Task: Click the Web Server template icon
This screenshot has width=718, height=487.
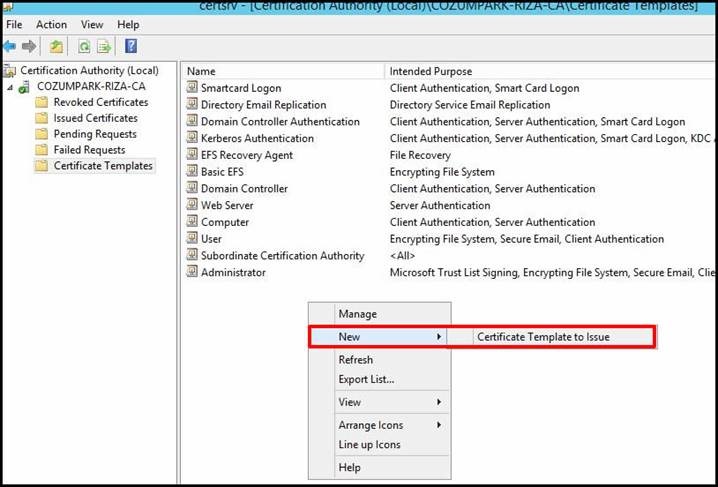Action: click(x=192, y=205)
